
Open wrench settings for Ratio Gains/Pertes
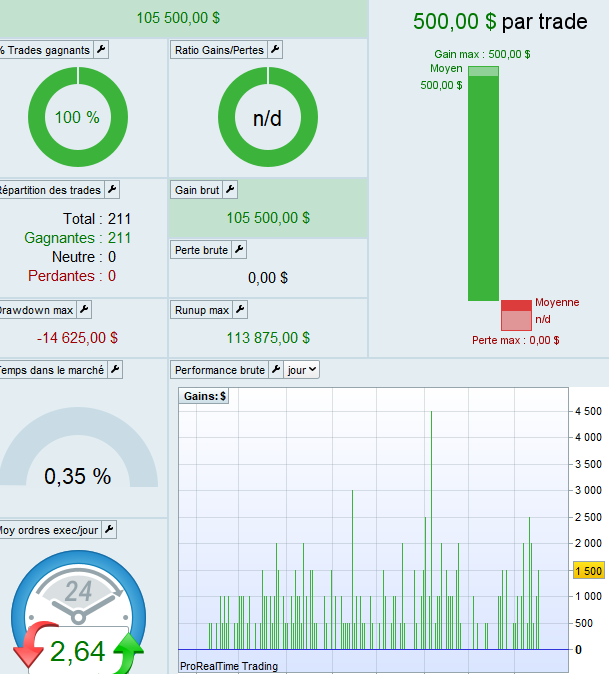275,50
